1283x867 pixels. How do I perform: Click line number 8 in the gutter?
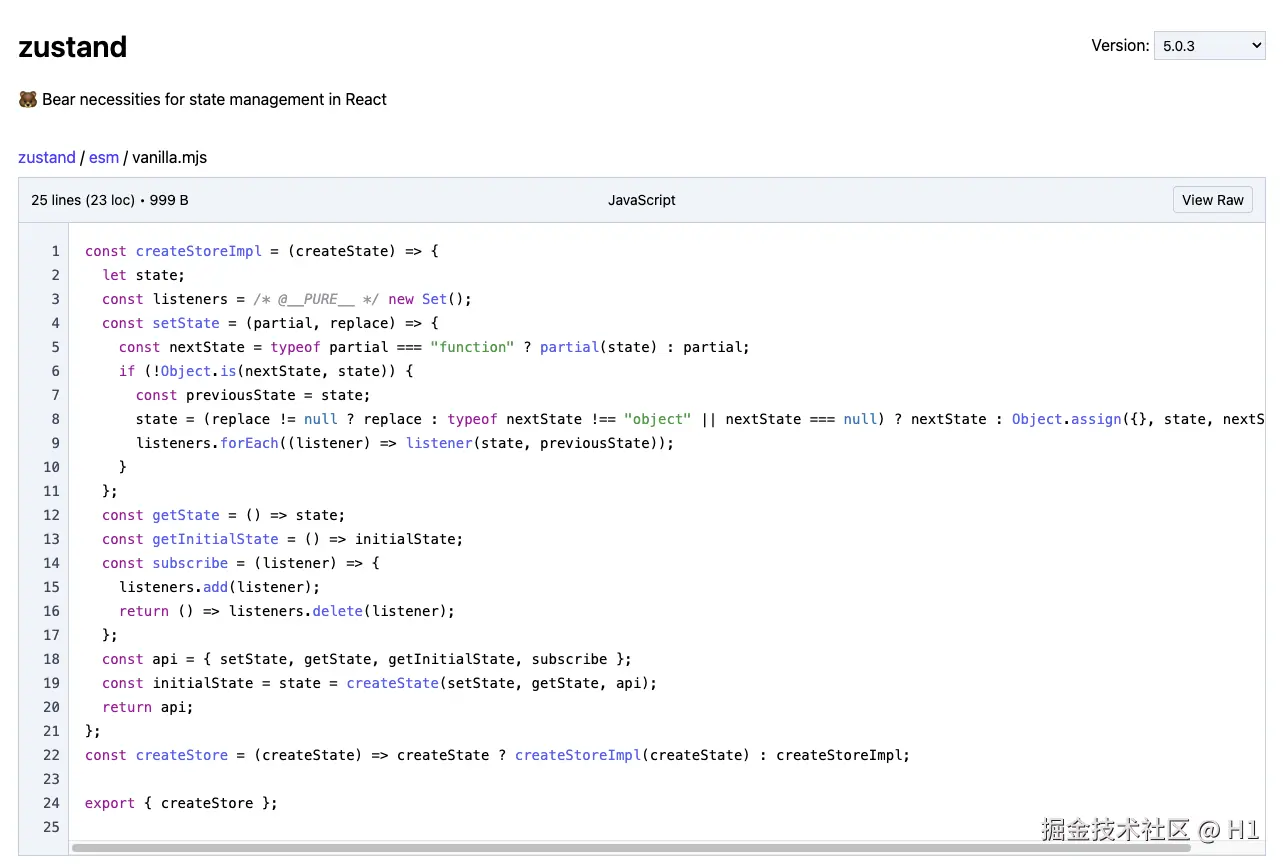[x=56, y=419]
